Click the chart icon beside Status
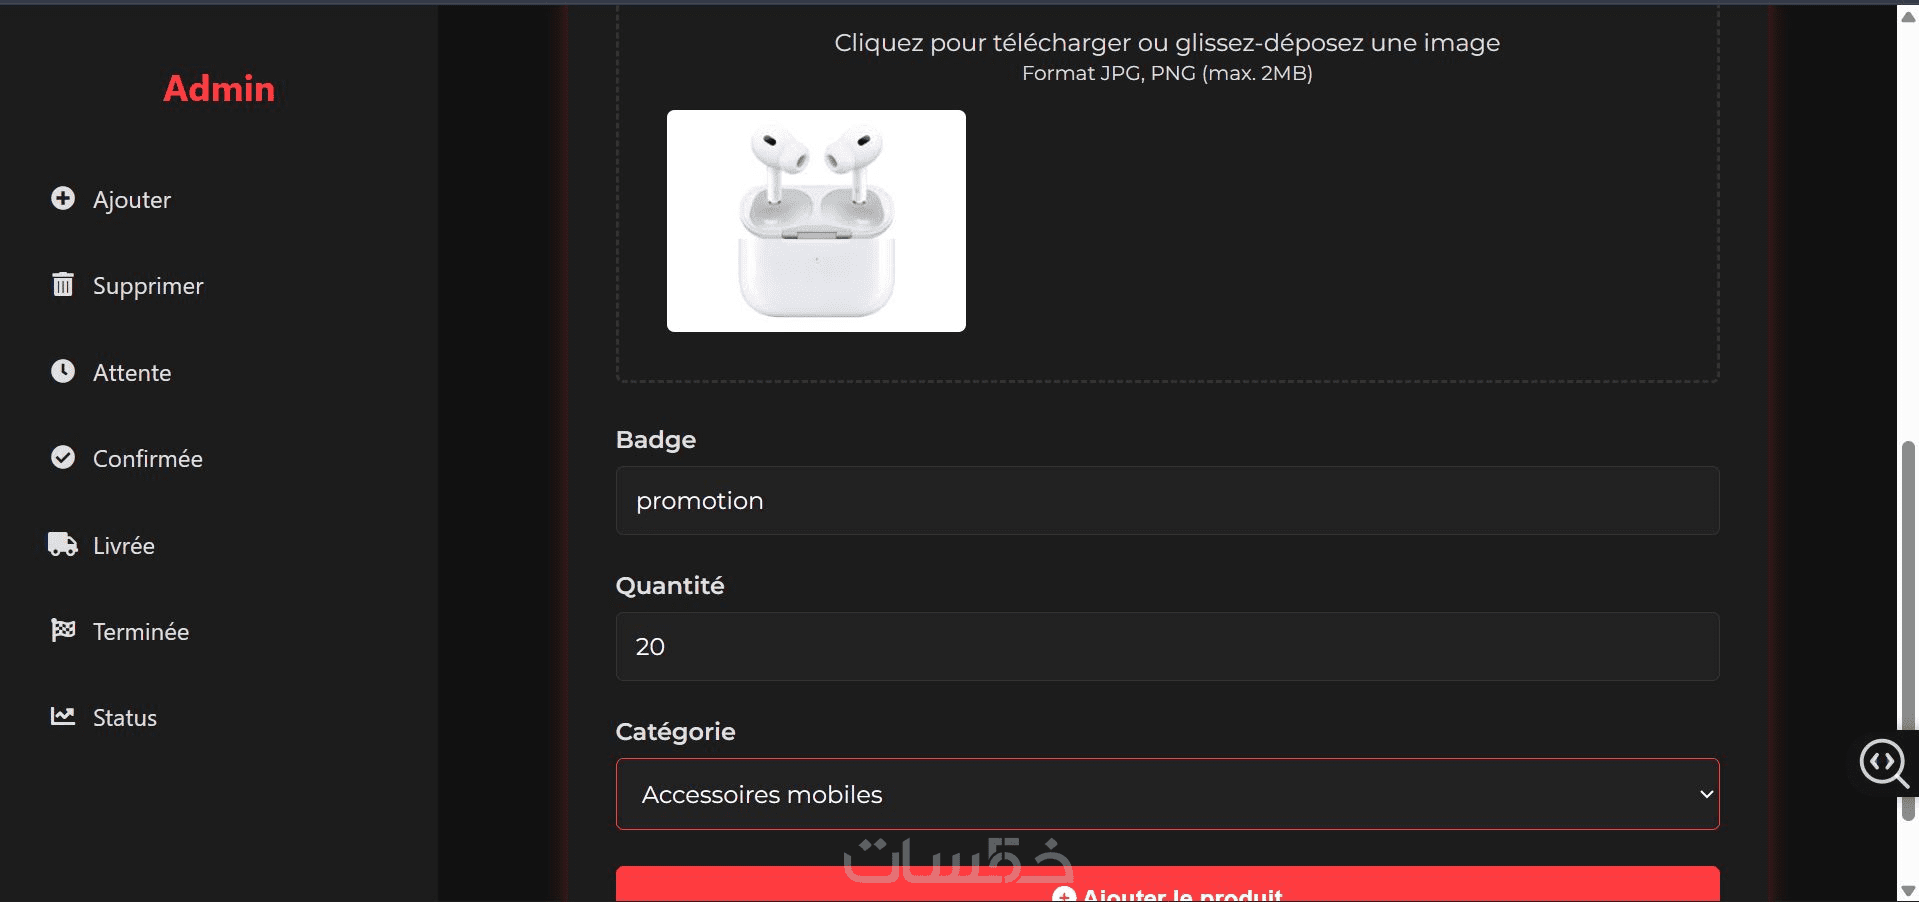The height and width of the screenshot is (902, 1919). [x=63, y=716]
